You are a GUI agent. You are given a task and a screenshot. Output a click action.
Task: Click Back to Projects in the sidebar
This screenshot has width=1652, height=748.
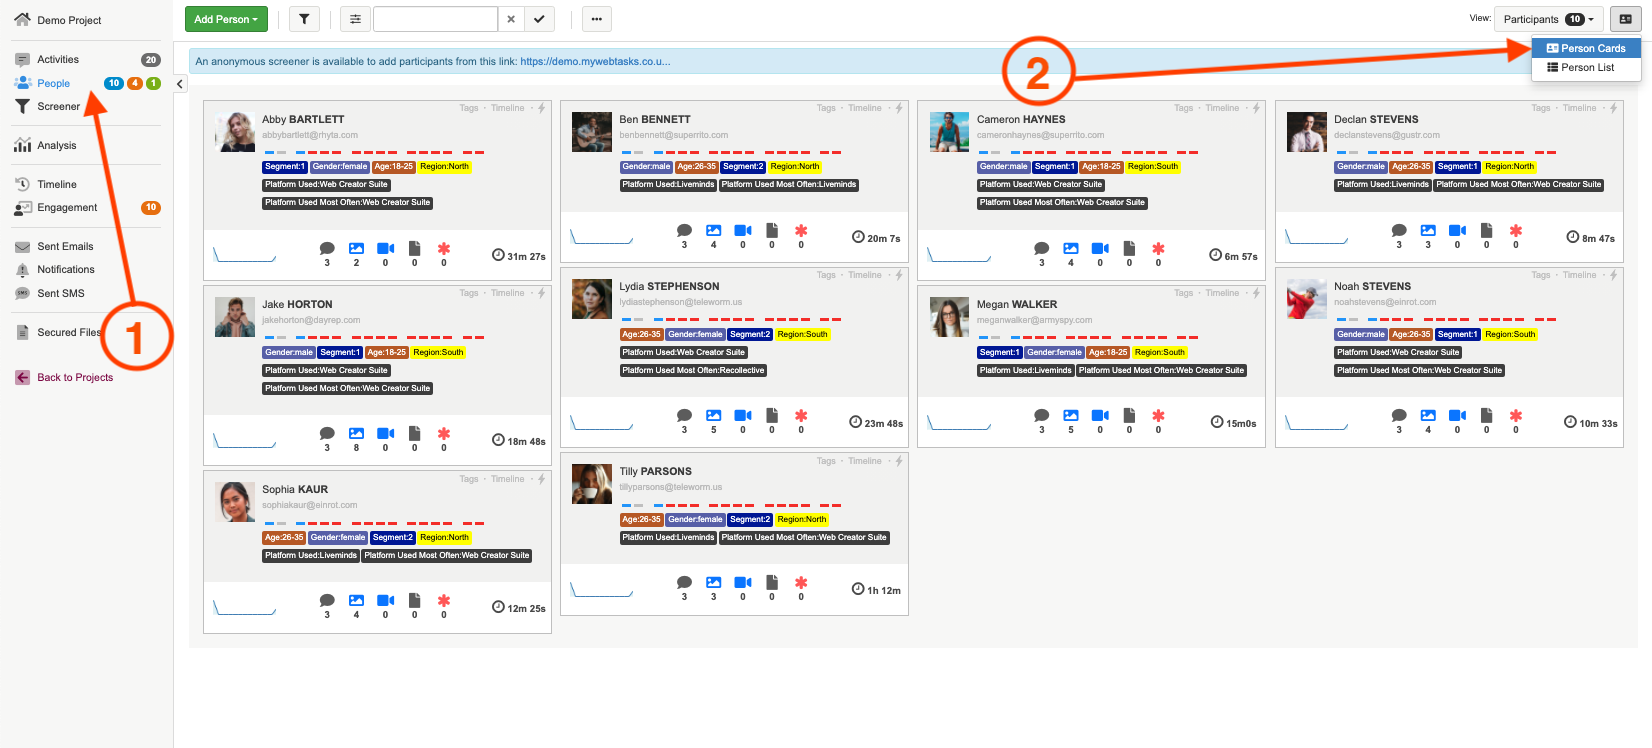(x=75, y=377)
